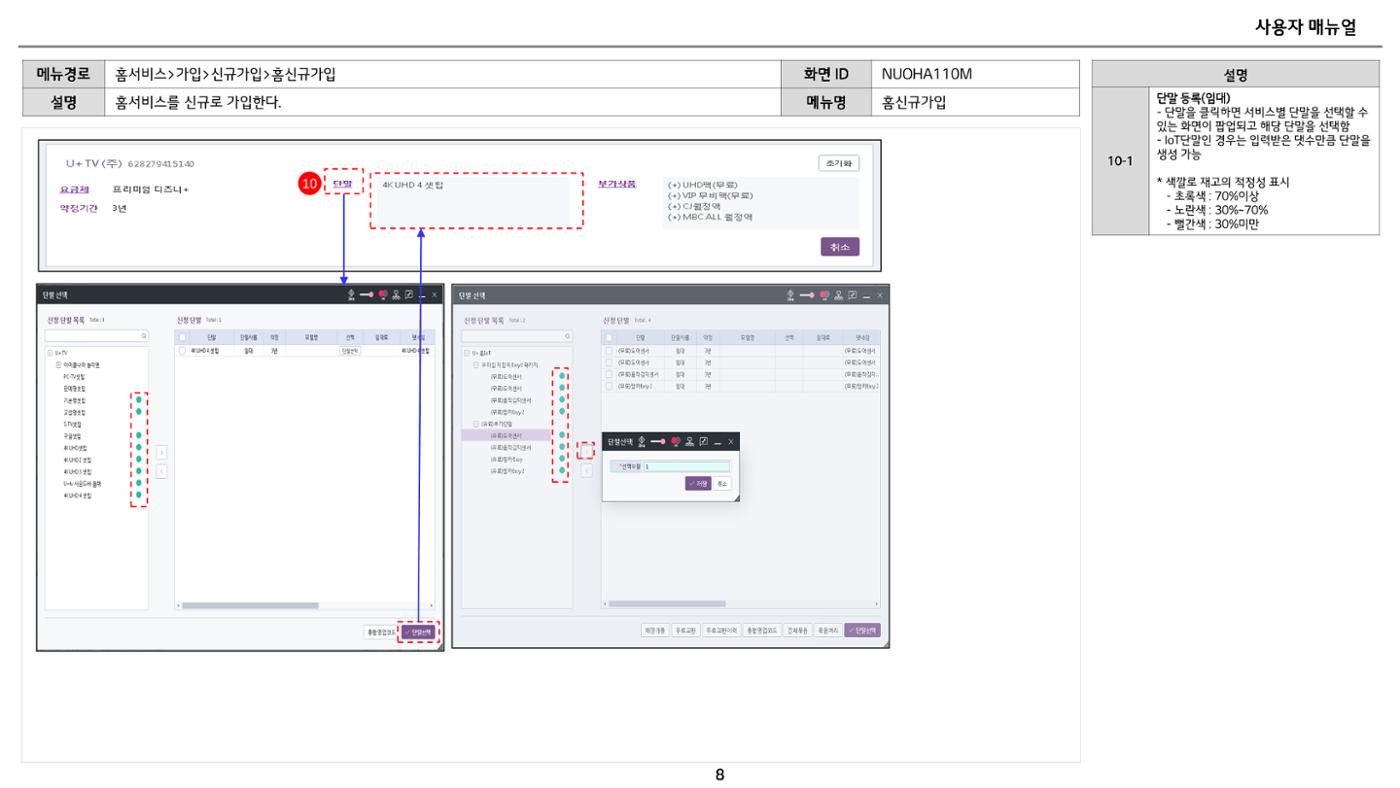Click org-chart icon in IoT 단말 선택 title bar
This screenshot has height=788, width=1400.
838,295
